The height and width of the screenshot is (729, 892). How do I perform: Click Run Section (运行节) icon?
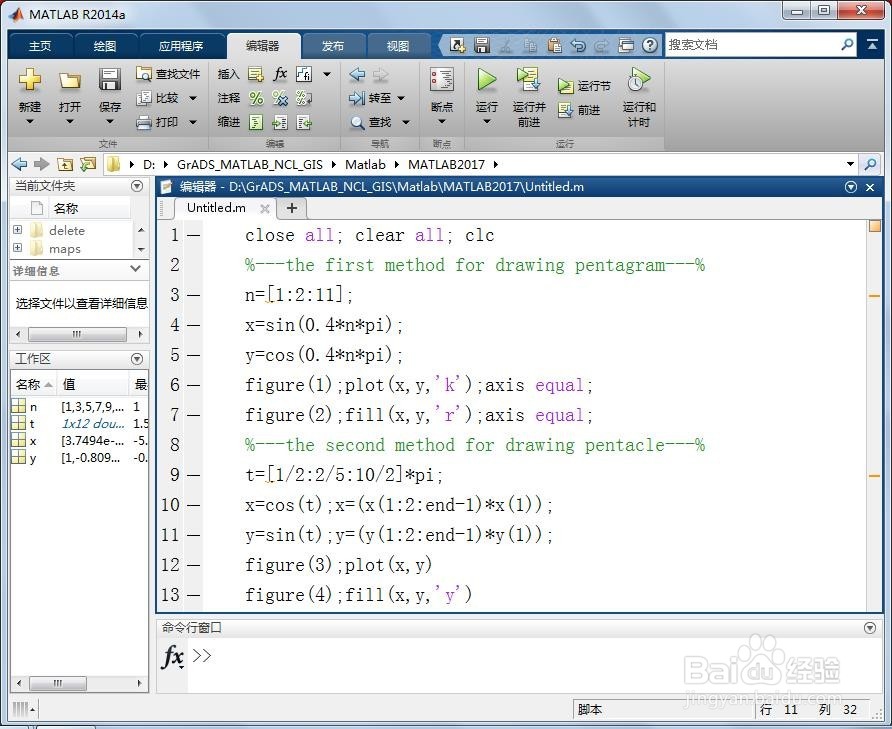(x=565, y=86)
